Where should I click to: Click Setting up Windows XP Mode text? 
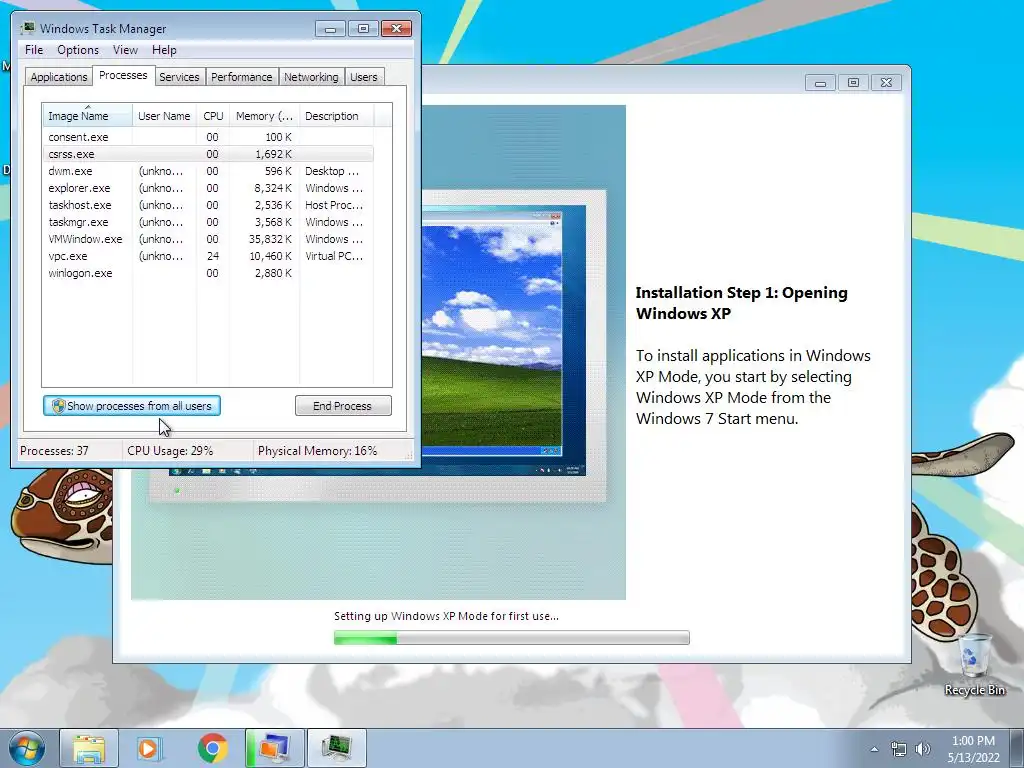[x=446, y=616]
